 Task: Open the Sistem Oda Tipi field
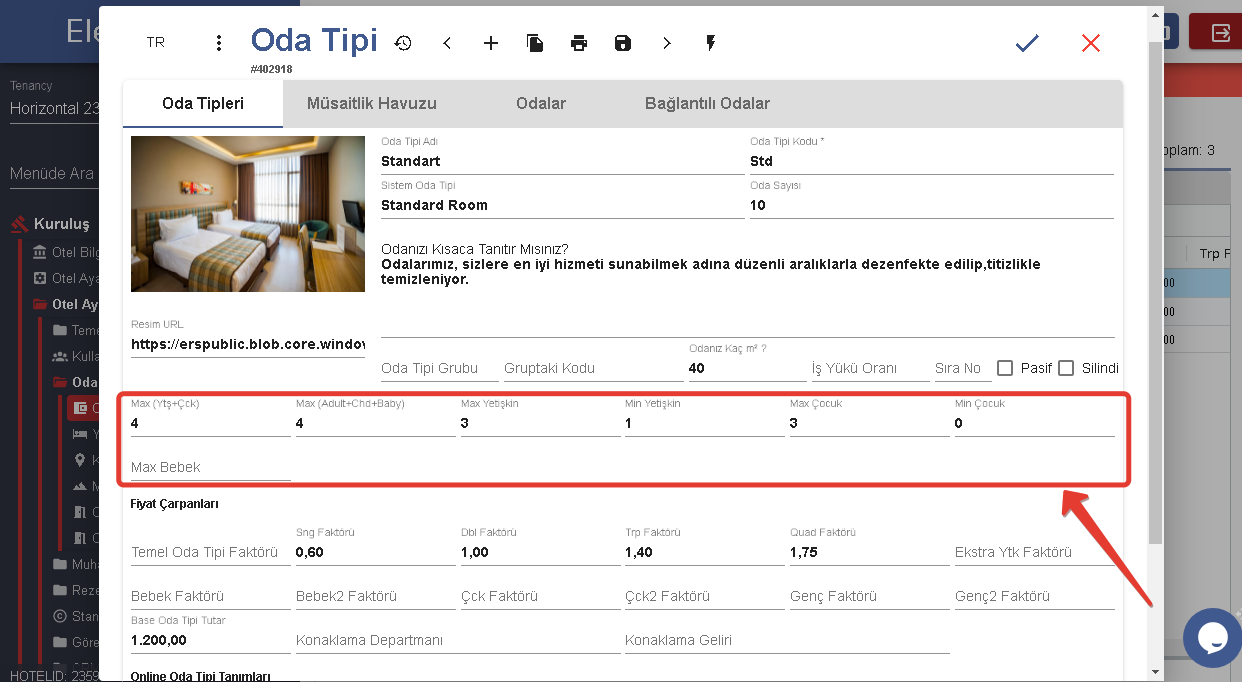click(562, 205)
